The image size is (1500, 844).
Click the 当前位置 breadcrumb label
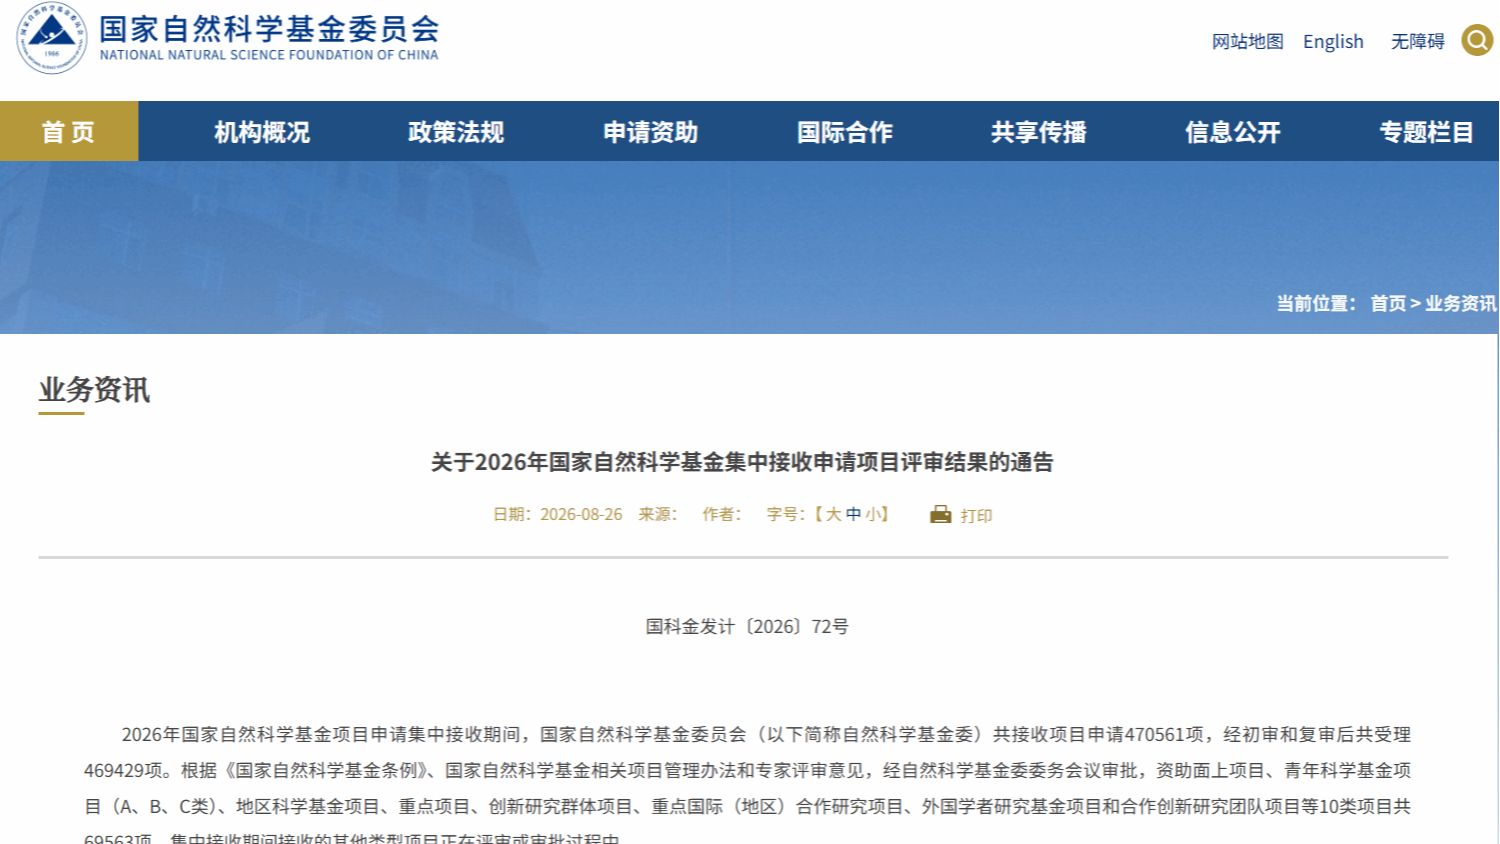pos(1315,303)
